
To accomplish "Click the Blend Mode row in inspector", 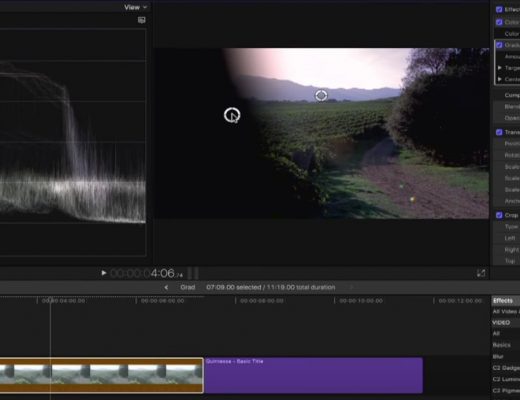I will click(507, 107).
